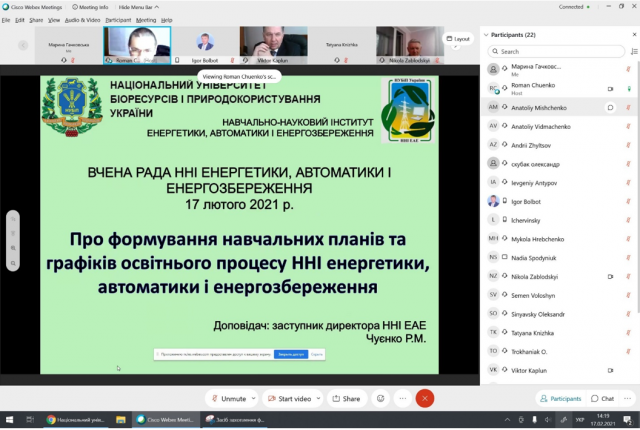Screen dimensions: 640x430
Task: Open File Explorer from the taskbar
Action: coord(120,420)
